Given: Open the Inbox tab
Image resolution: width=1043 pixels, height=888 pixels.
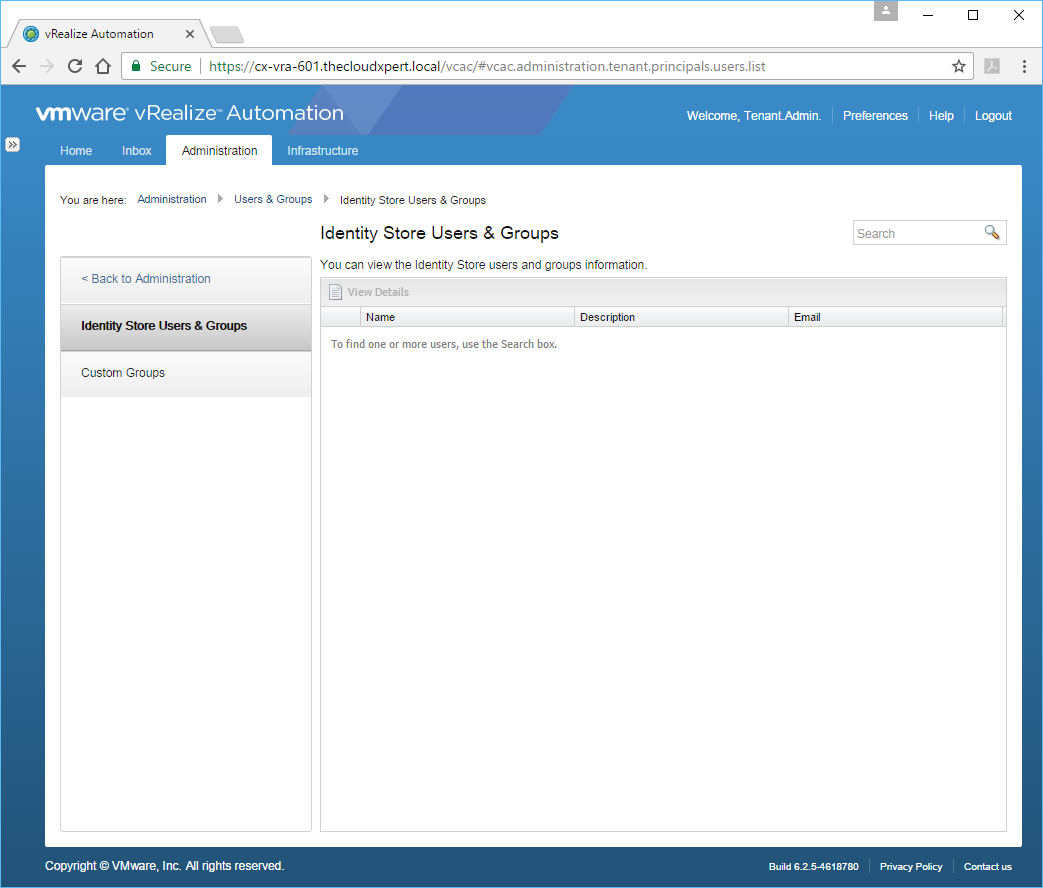Looking at the screenshot, I should 137,151.
